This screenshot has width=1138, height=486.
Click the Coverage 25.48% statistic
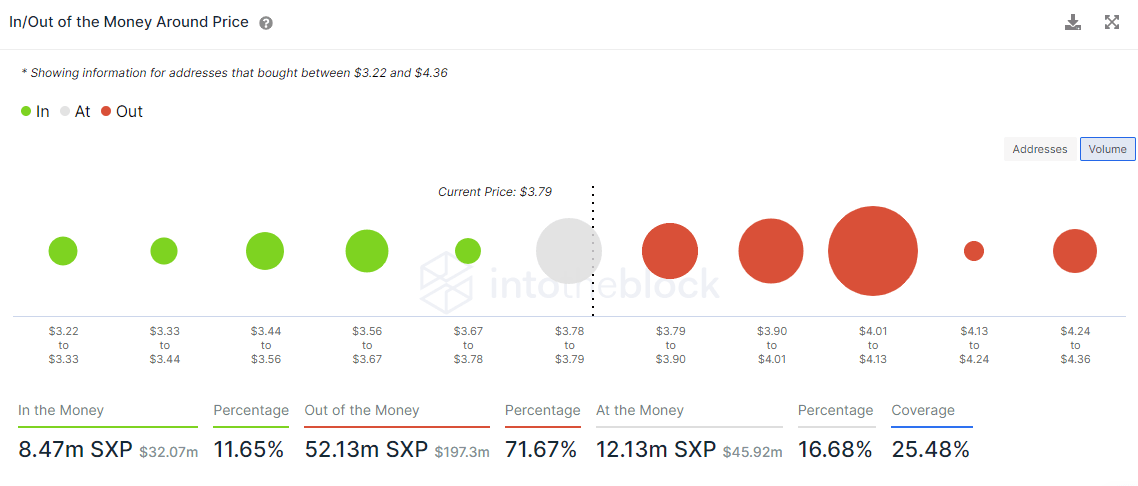pyautogui.click(x=930, y=449)
